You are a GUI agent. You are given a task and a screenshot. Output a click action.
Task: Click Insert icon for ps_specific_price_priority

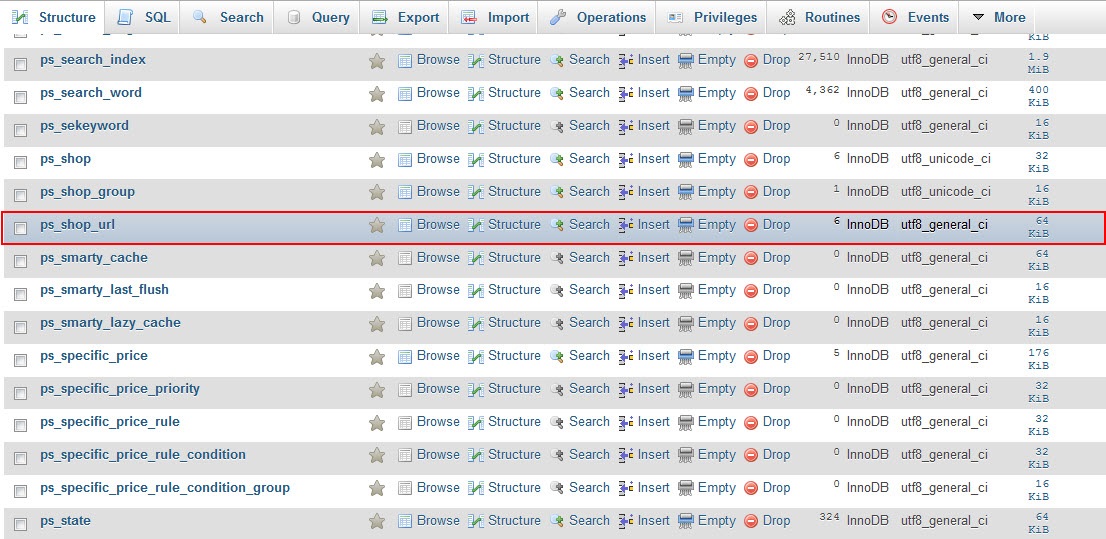click(626, 389)
